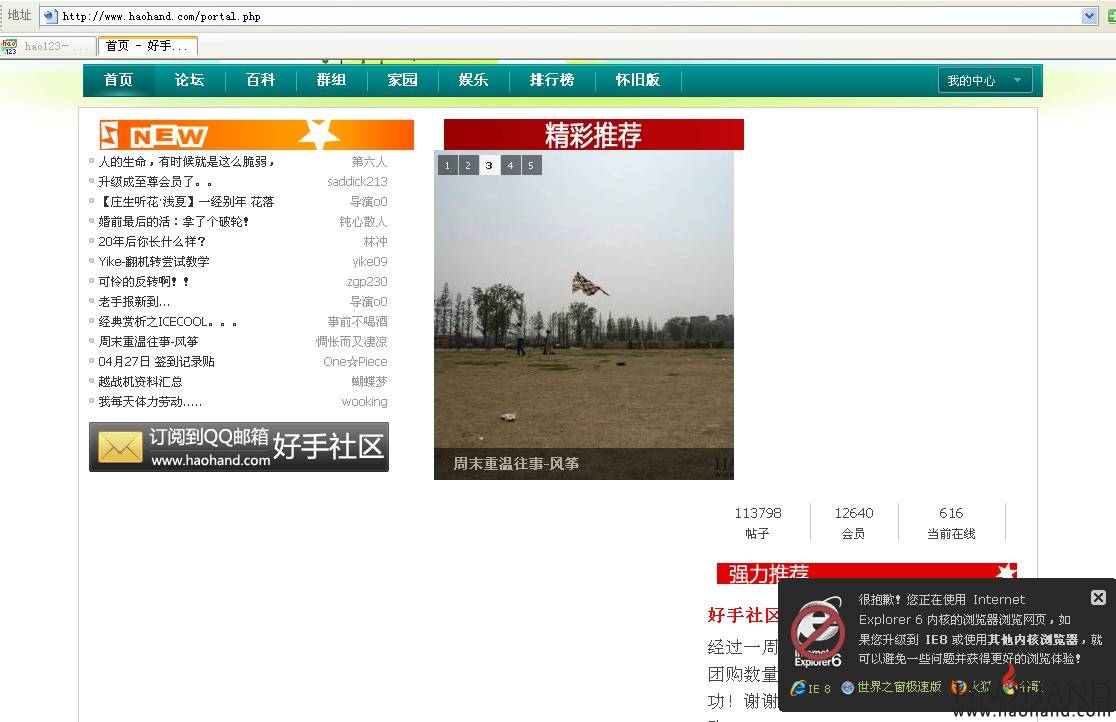Viewport: 1116px width, 722px height.
Task: Open 周末重温往事-风筝 in the NEW list
Action: point(148,341)
